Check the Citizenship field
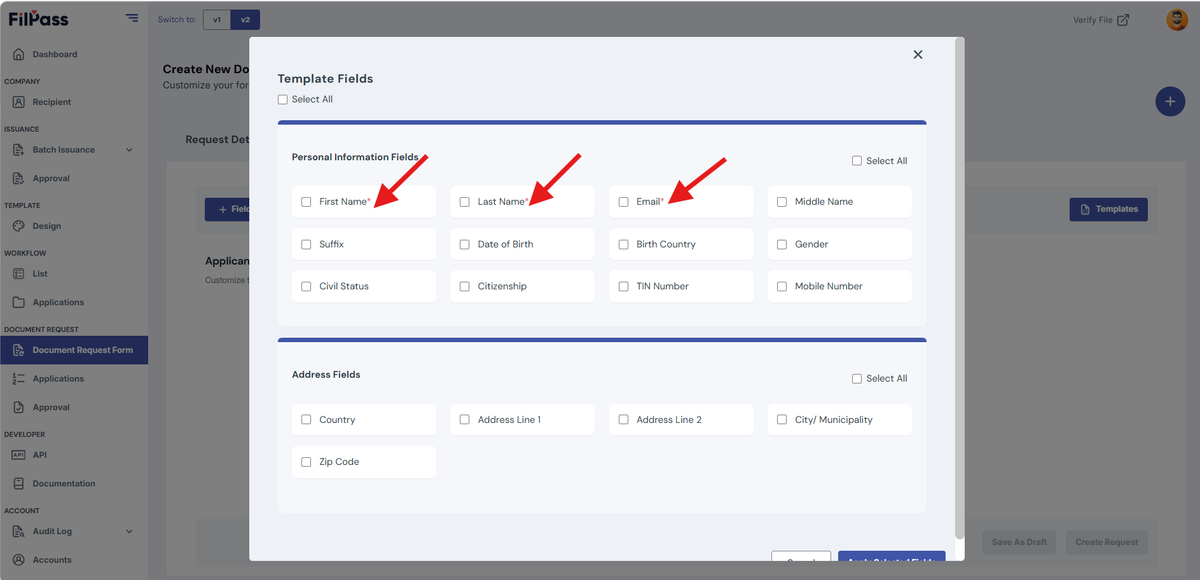Image resolution: width=1200 pixels, height=580 pixels. (x=465, y=286)
